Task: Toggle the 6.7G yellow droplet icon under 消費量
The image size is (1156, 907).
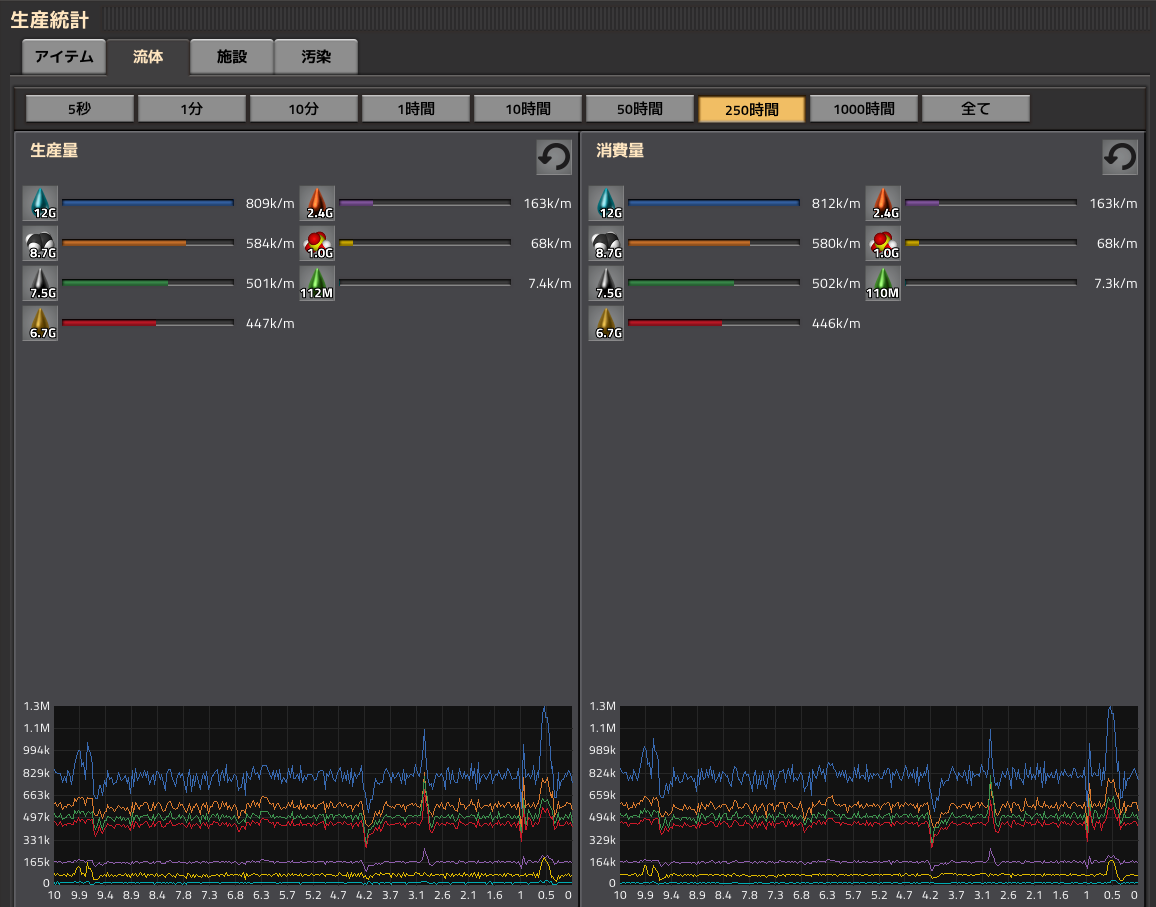Action: pyautogui.click(x=606, y=323)
